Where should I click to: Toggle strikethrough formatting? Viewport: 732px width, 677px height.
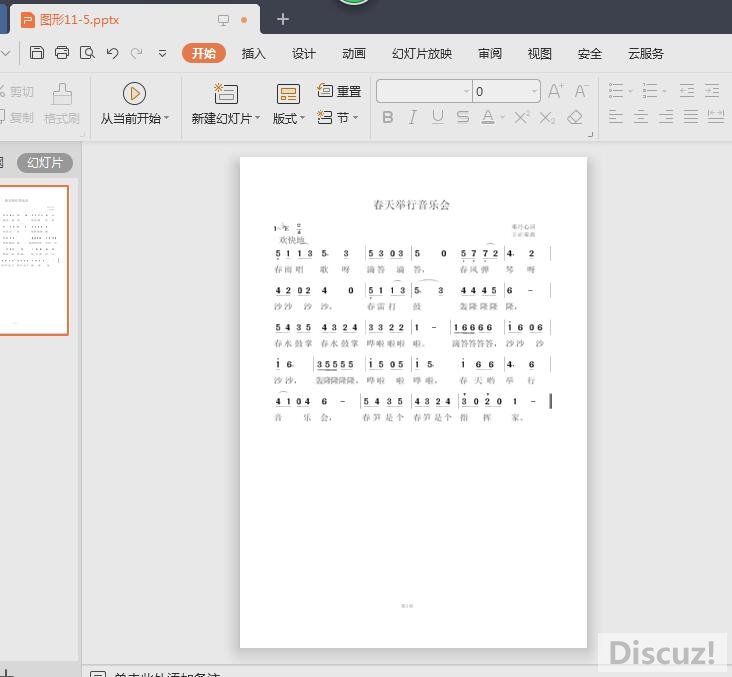(463, 117)
